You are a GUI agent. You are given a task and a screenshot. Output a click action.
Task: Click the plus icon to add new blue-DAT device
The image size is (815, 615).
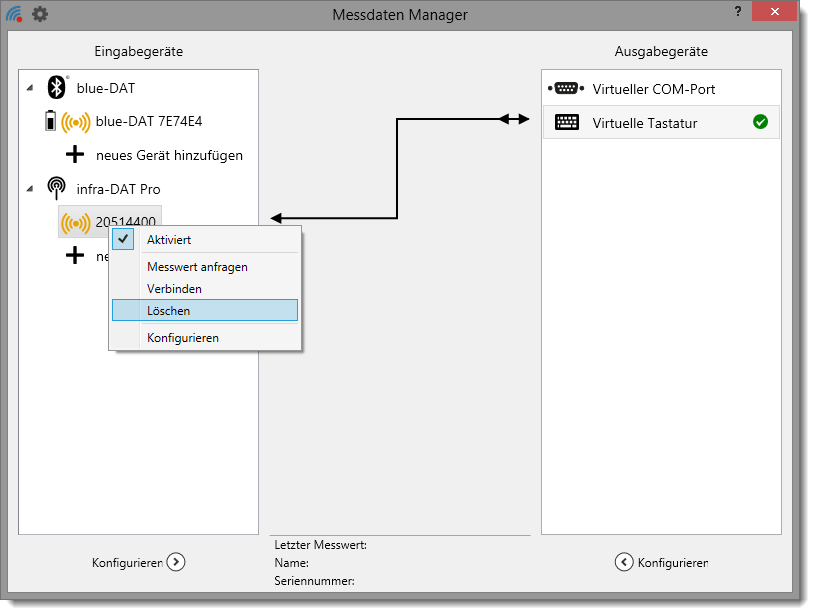(x=75, y=155)
